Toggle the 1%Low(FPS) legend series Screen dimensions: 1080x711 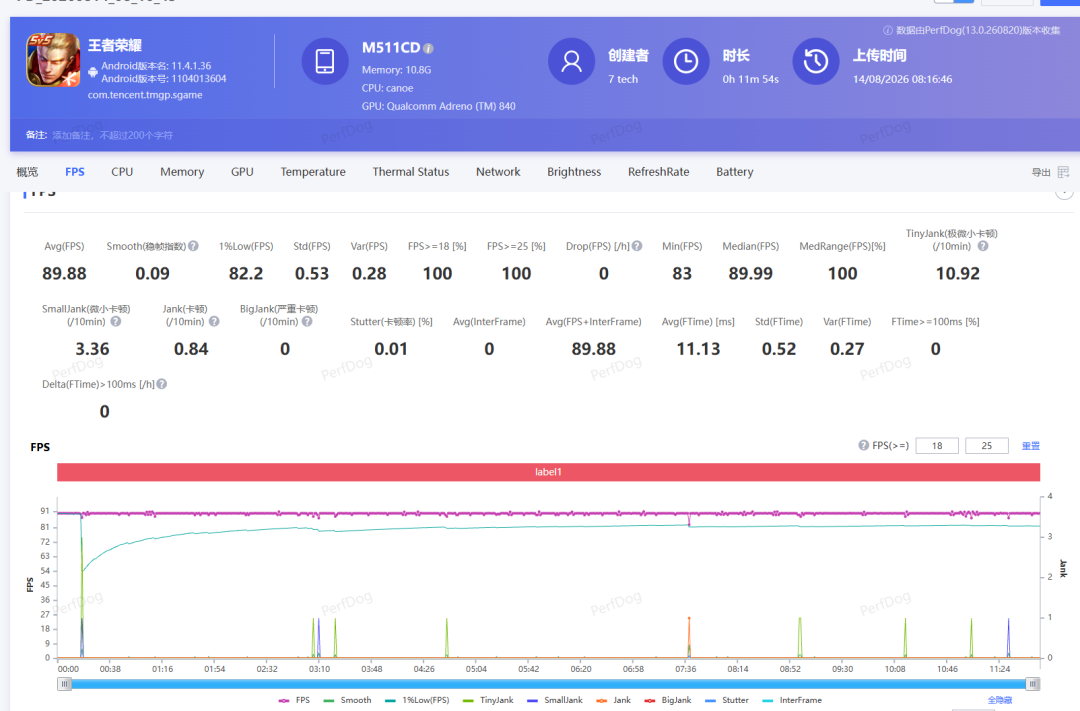pos(417,700)
